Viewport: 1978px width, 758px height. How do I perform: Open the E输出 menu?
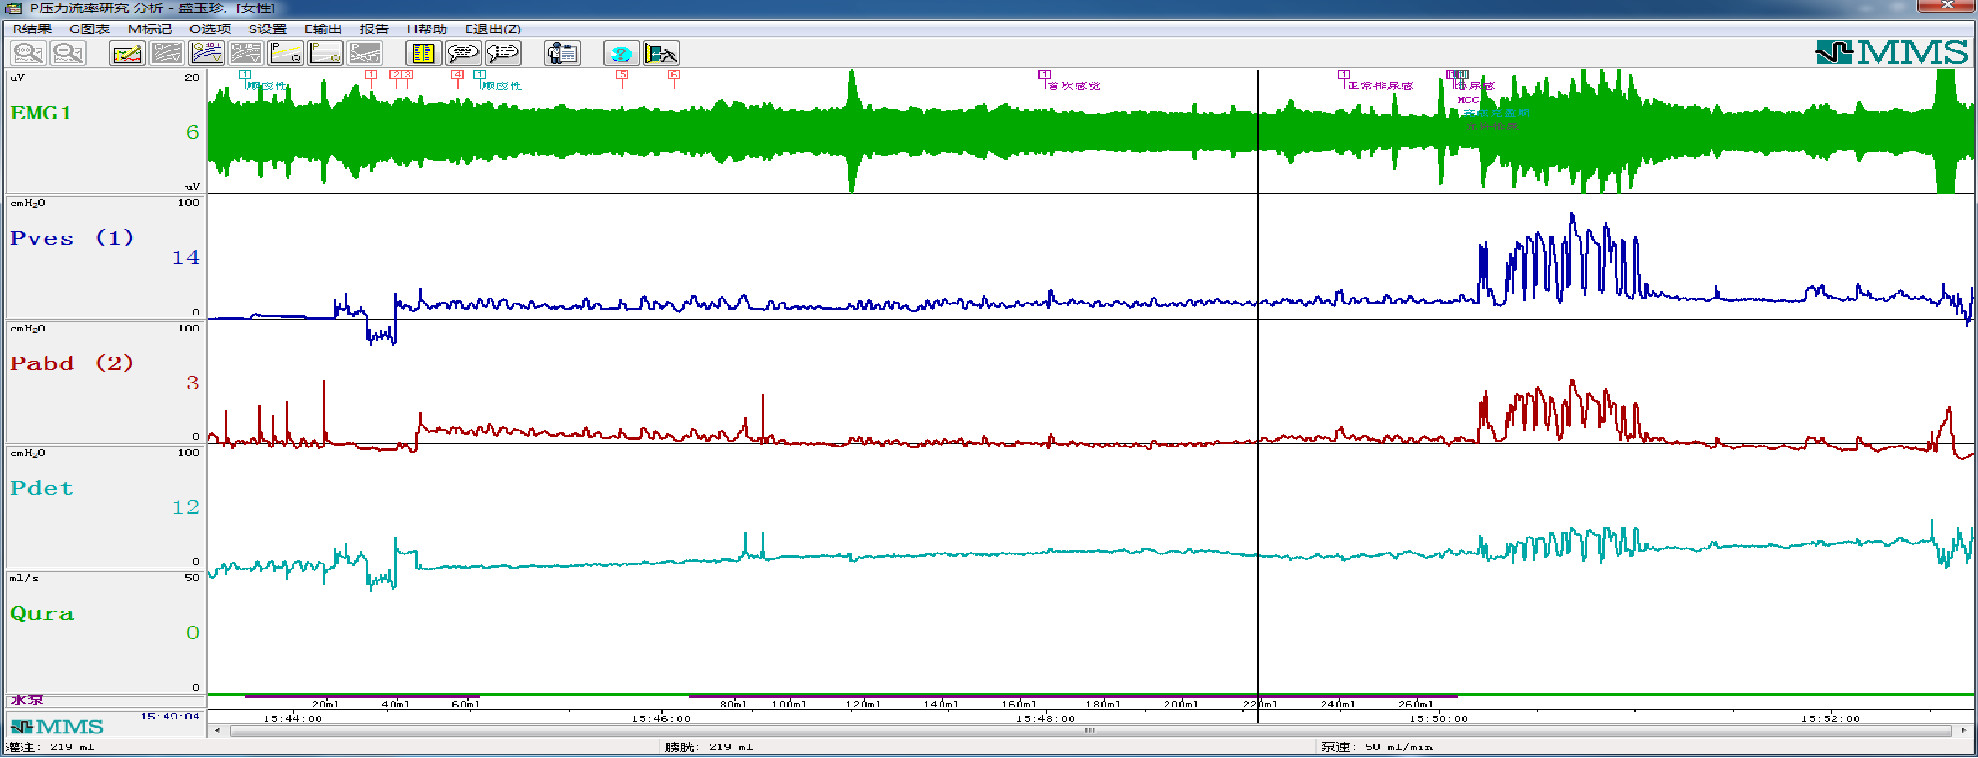pos(323,29)
